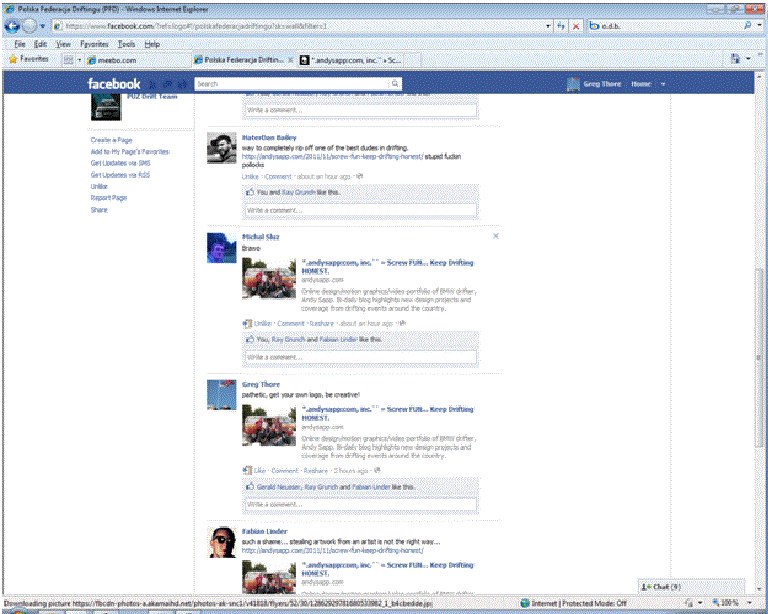Click Report Page link
The image size is (768, 614).
[x=109, y=198]
